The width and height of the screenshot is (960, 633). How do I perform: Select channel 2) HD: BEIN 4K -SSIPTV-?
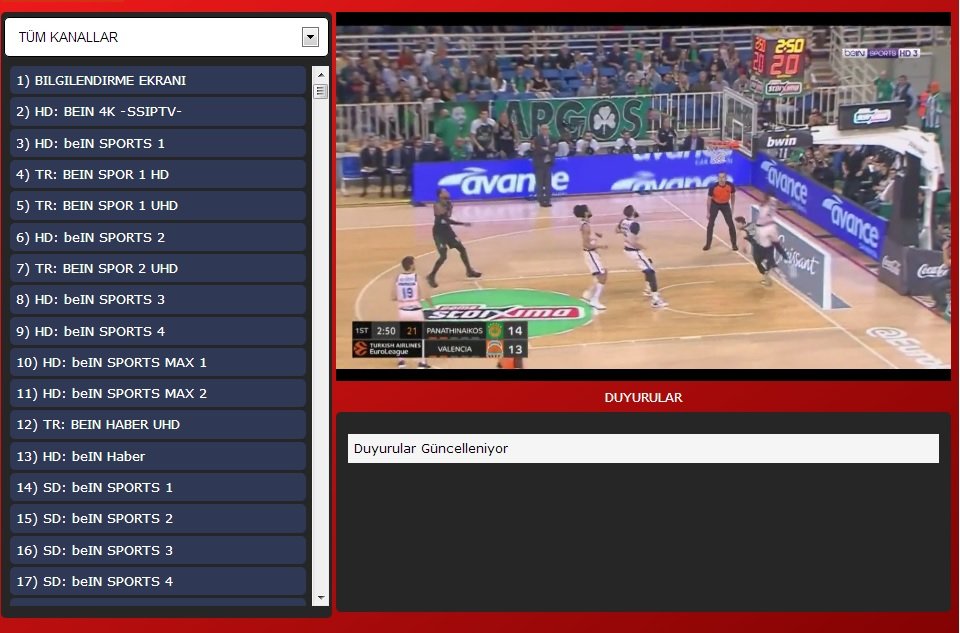click(158, 111)
